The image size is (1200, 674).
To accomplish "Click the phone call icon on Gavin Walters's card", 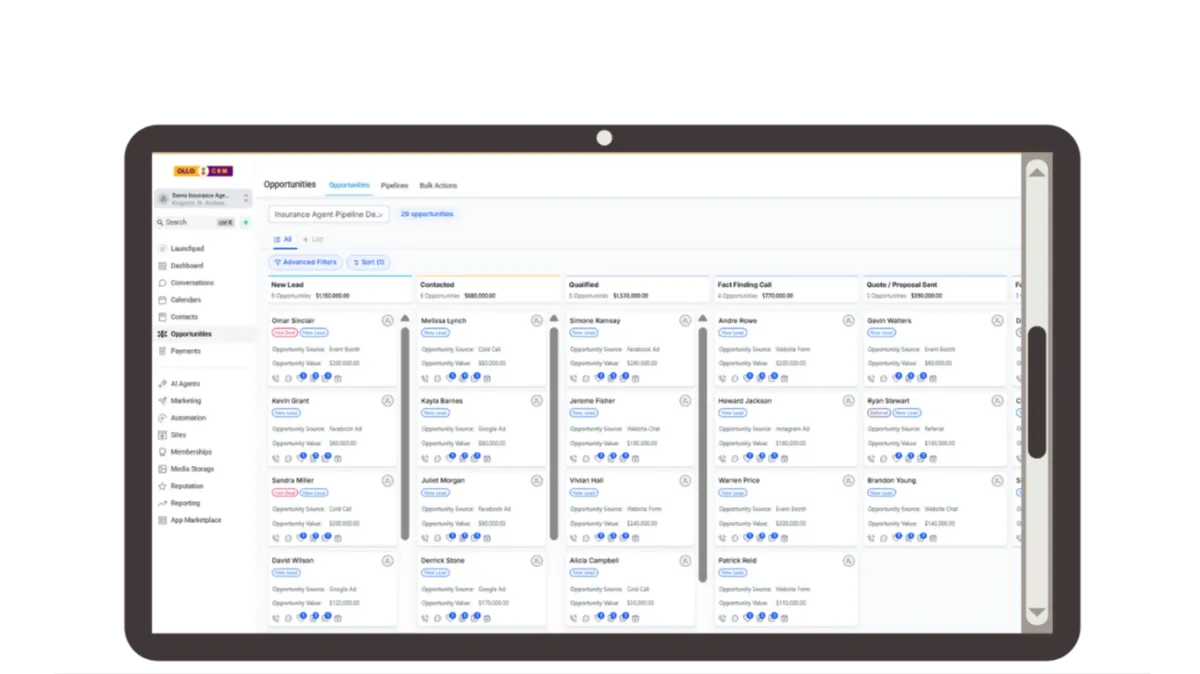I will pos(872,379).
